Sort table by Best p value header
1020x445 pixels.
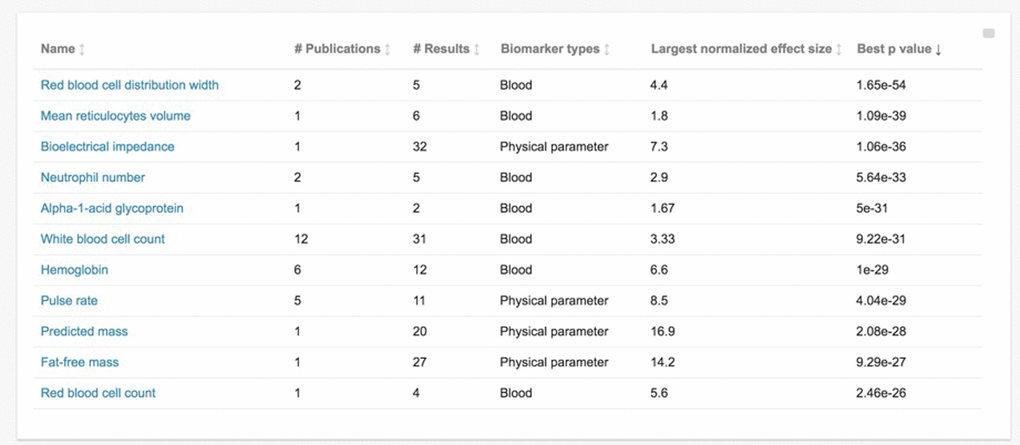pos(893,50)
